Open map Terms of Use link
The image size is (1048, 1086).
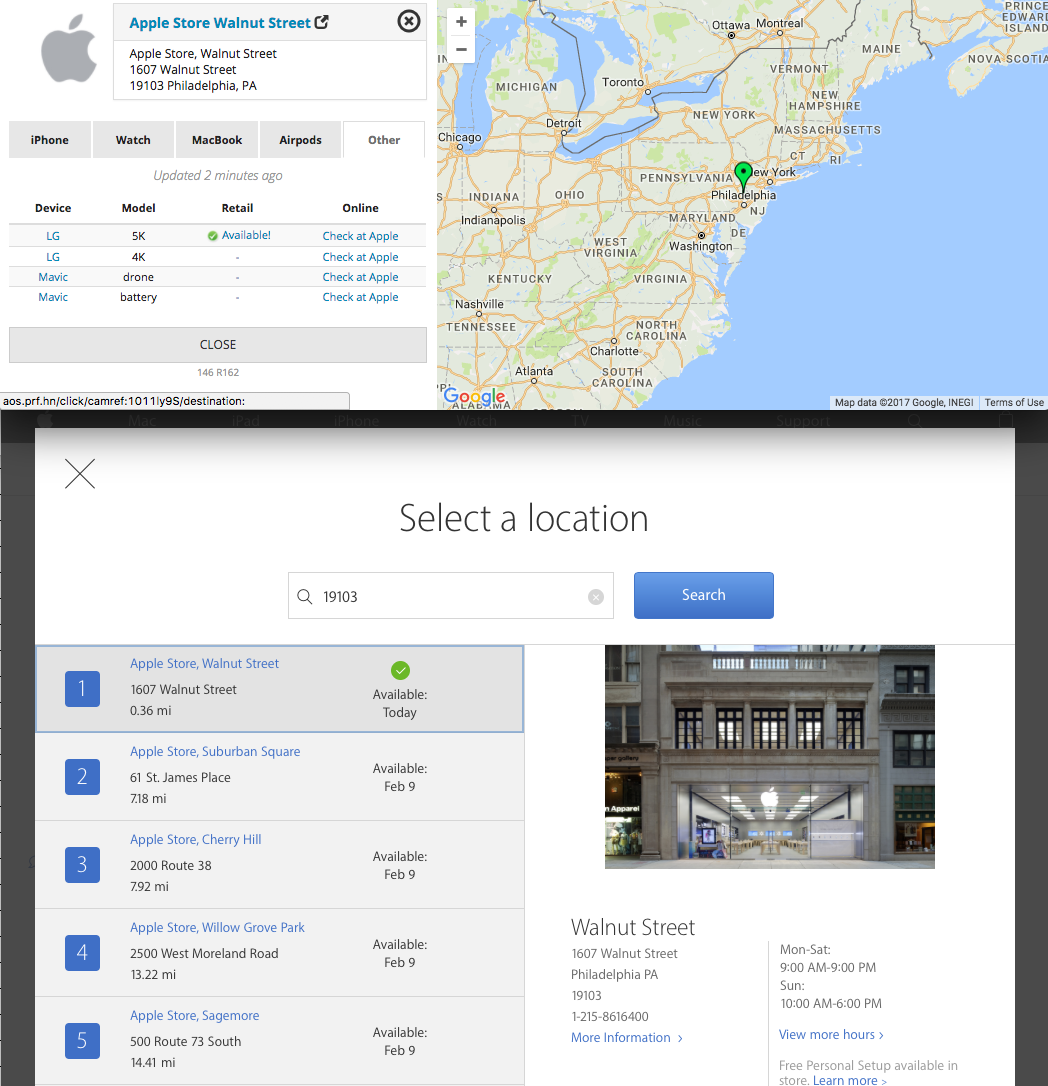click(1014, 402)
